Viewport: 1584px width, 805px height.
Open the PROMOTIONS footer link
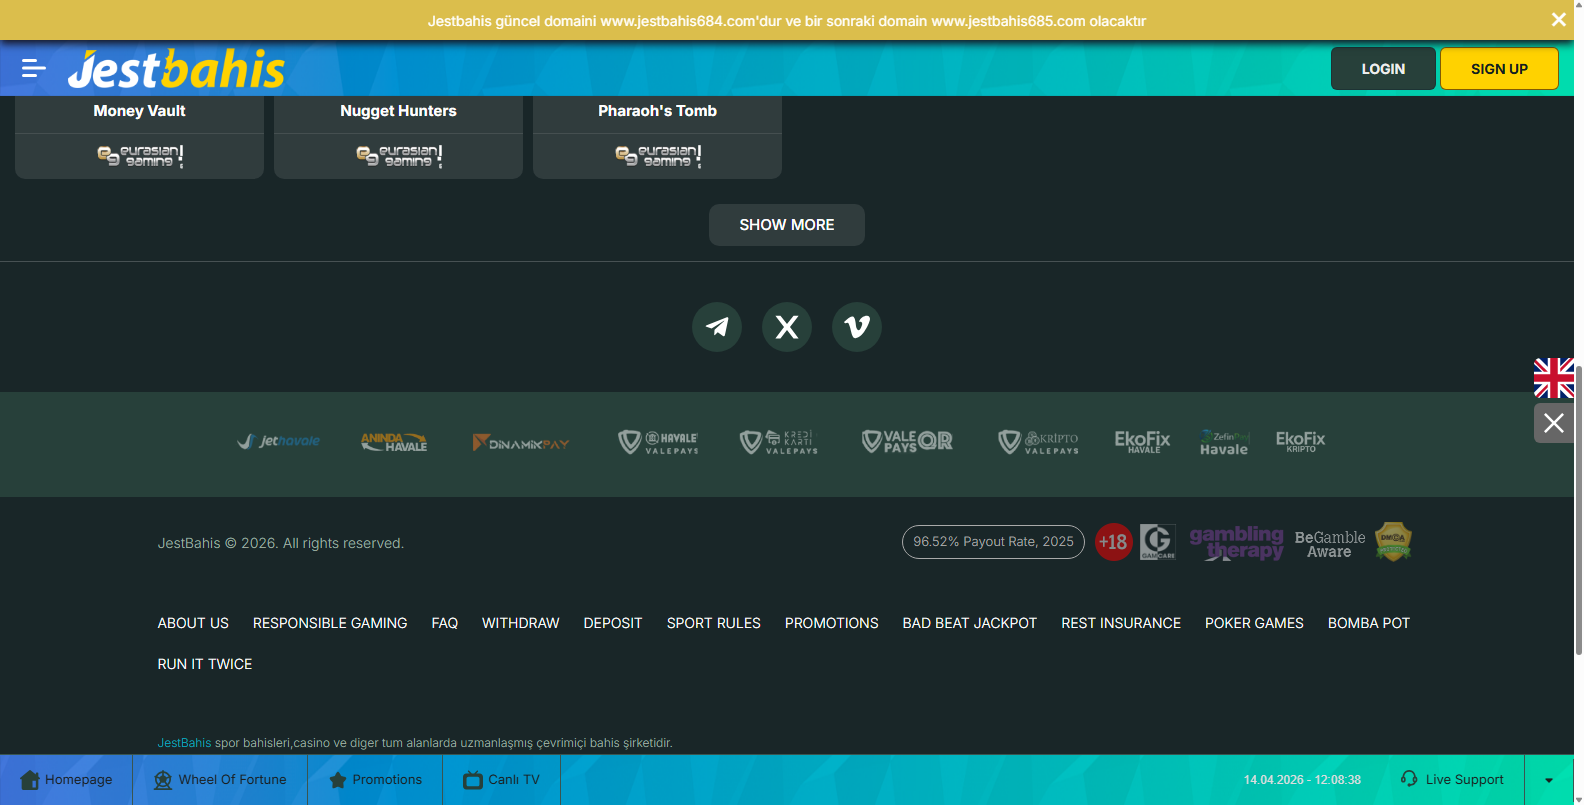click(832, 623)
